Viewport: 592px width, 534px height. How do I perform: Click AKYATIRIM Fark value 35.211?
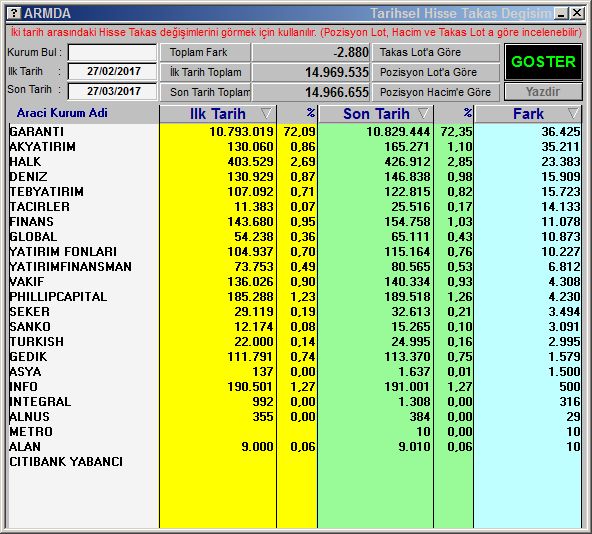pos(561,147)
